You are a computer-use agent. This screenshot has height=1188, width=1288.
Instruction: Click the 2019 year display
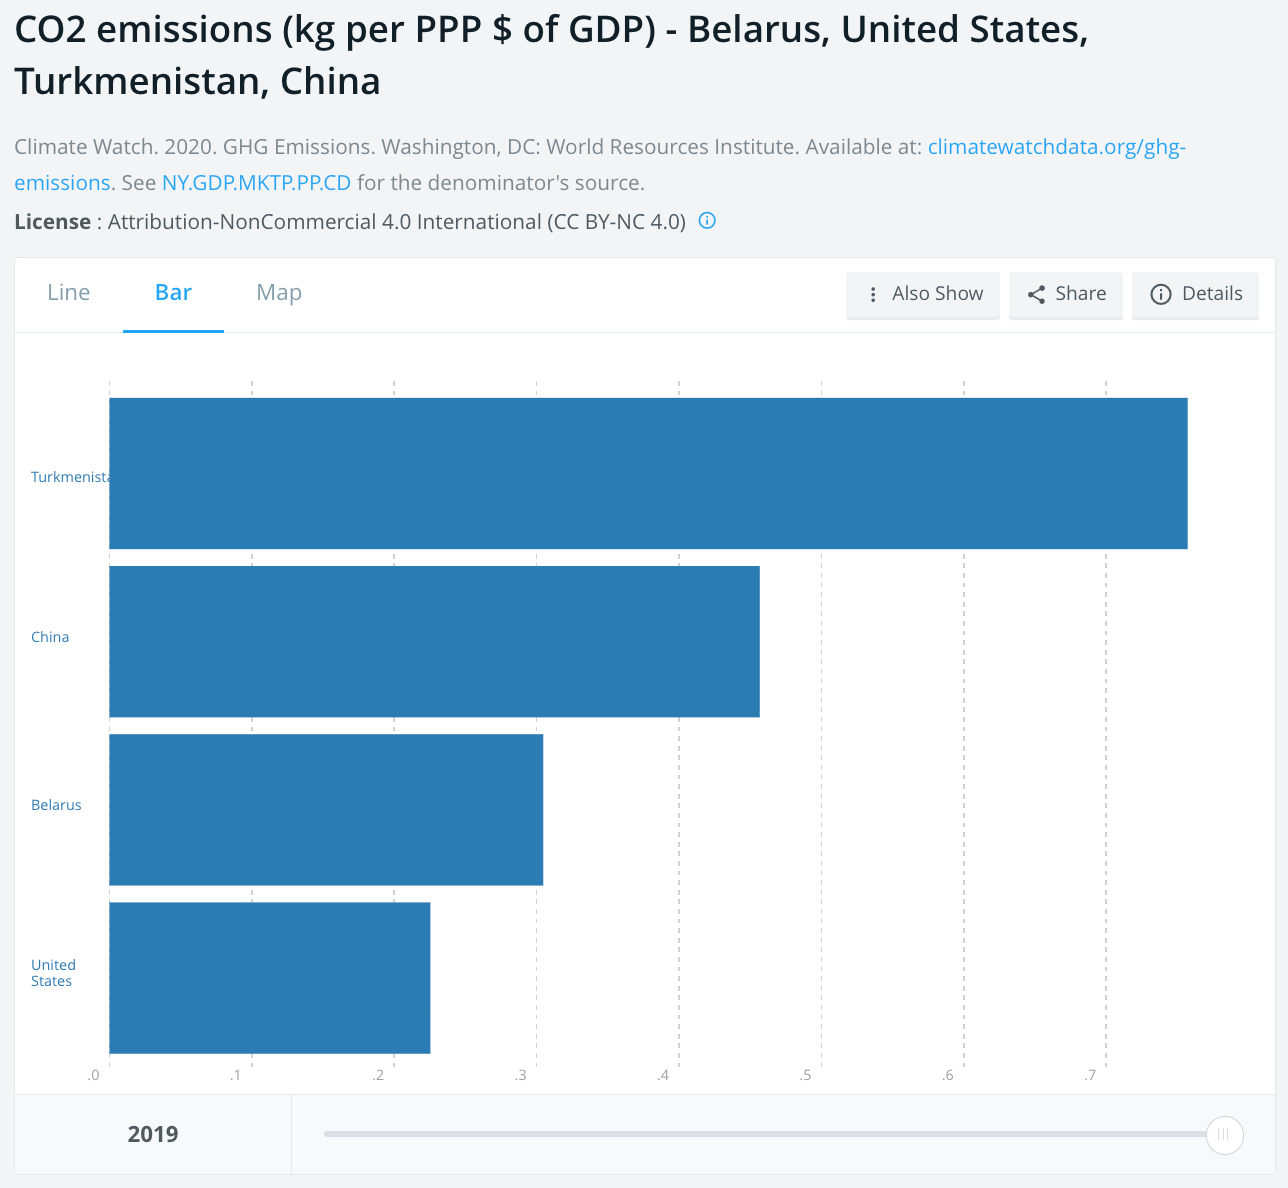[x=153, y=1134]
